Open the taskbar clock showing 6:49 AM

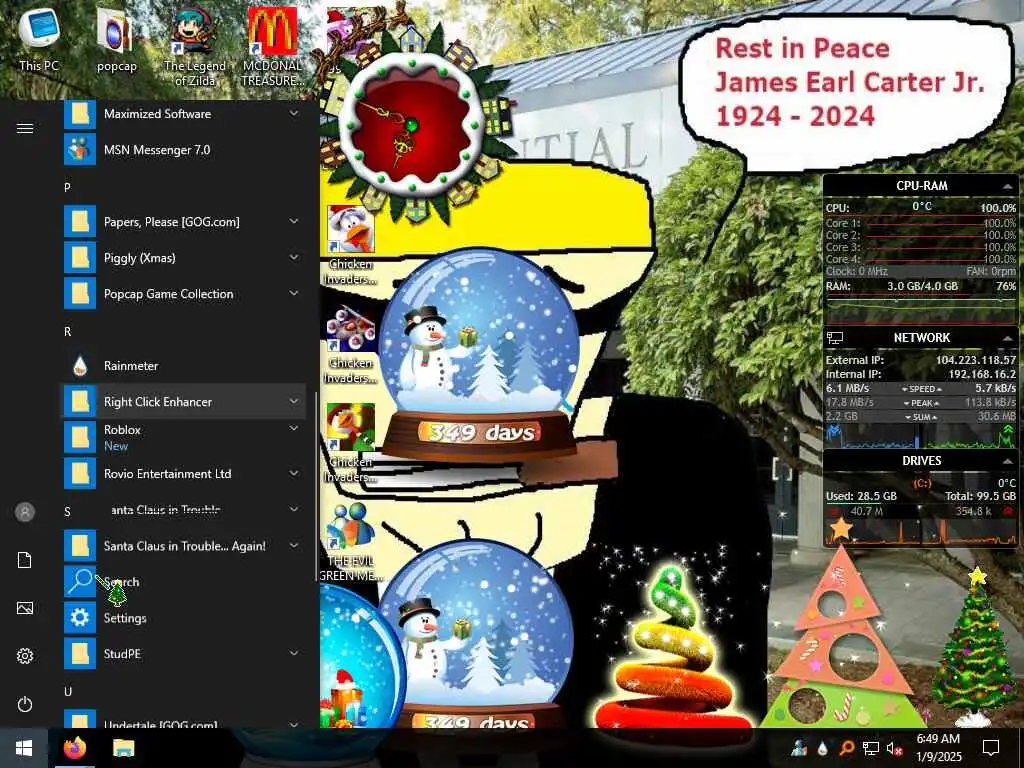pyautogui.click(x=938, y=748)
